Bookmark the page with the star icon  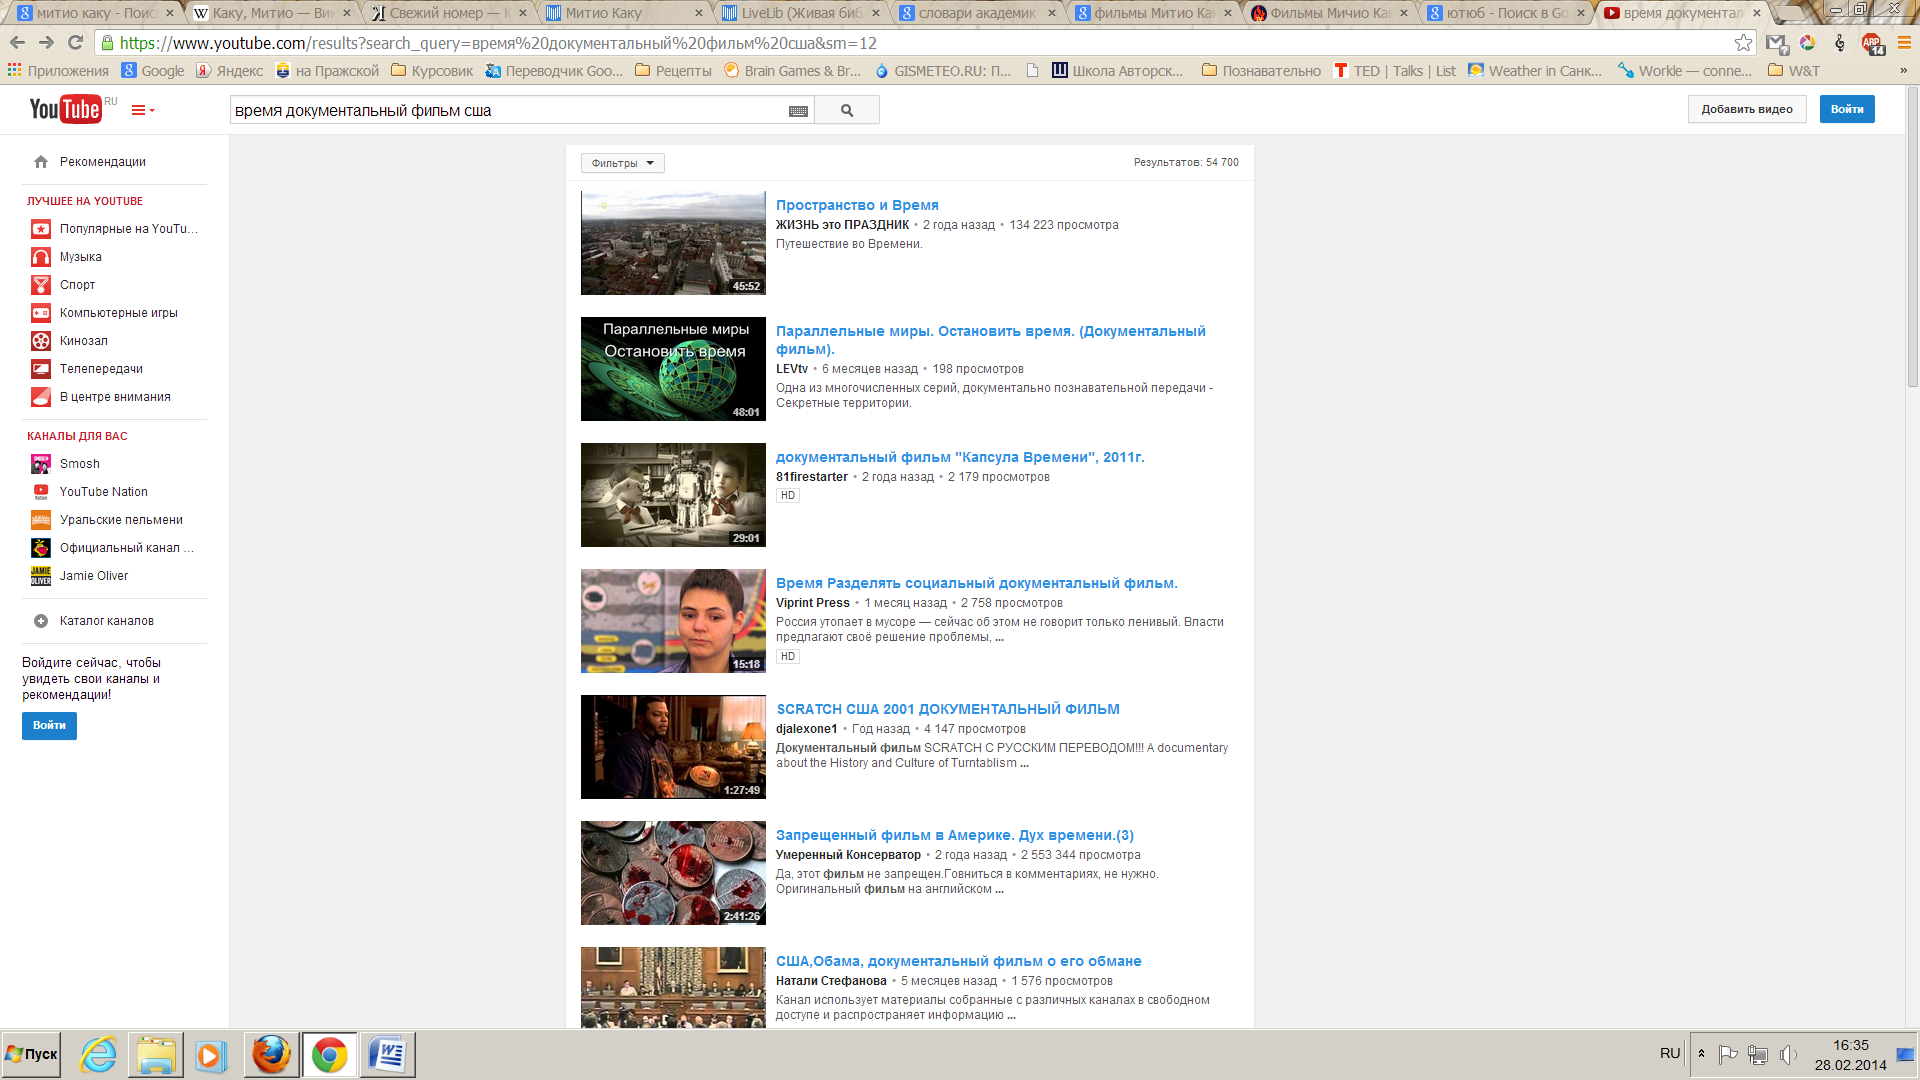(1743, 43)
